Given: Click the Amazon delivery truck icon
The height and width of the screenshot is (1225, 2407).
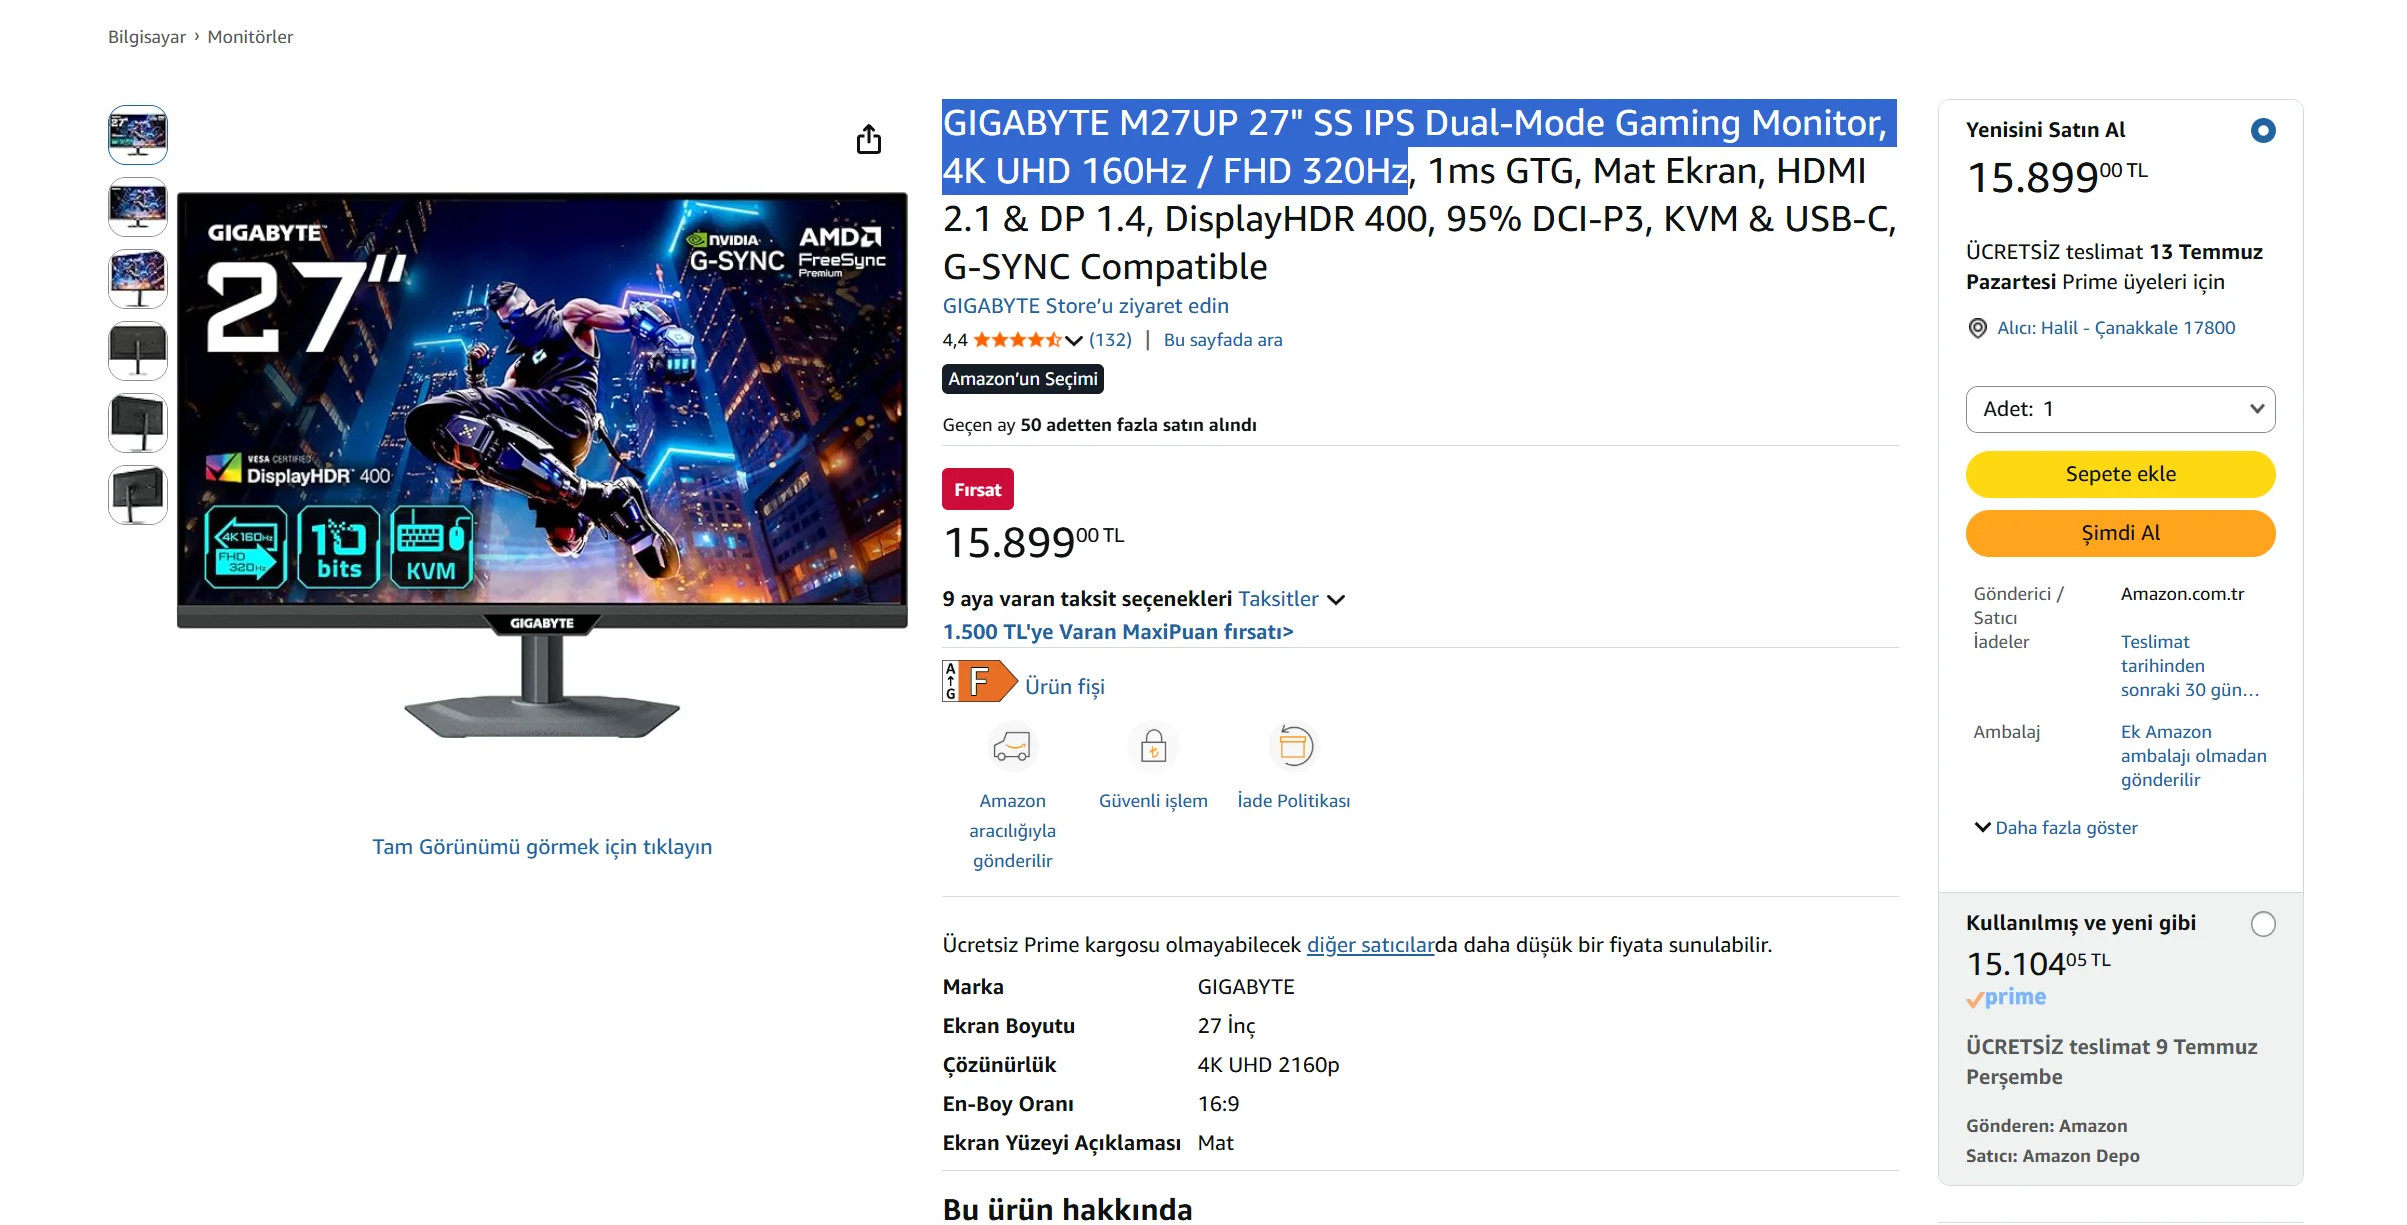Looking at the screenshot, I should (x=1012, y=747).
